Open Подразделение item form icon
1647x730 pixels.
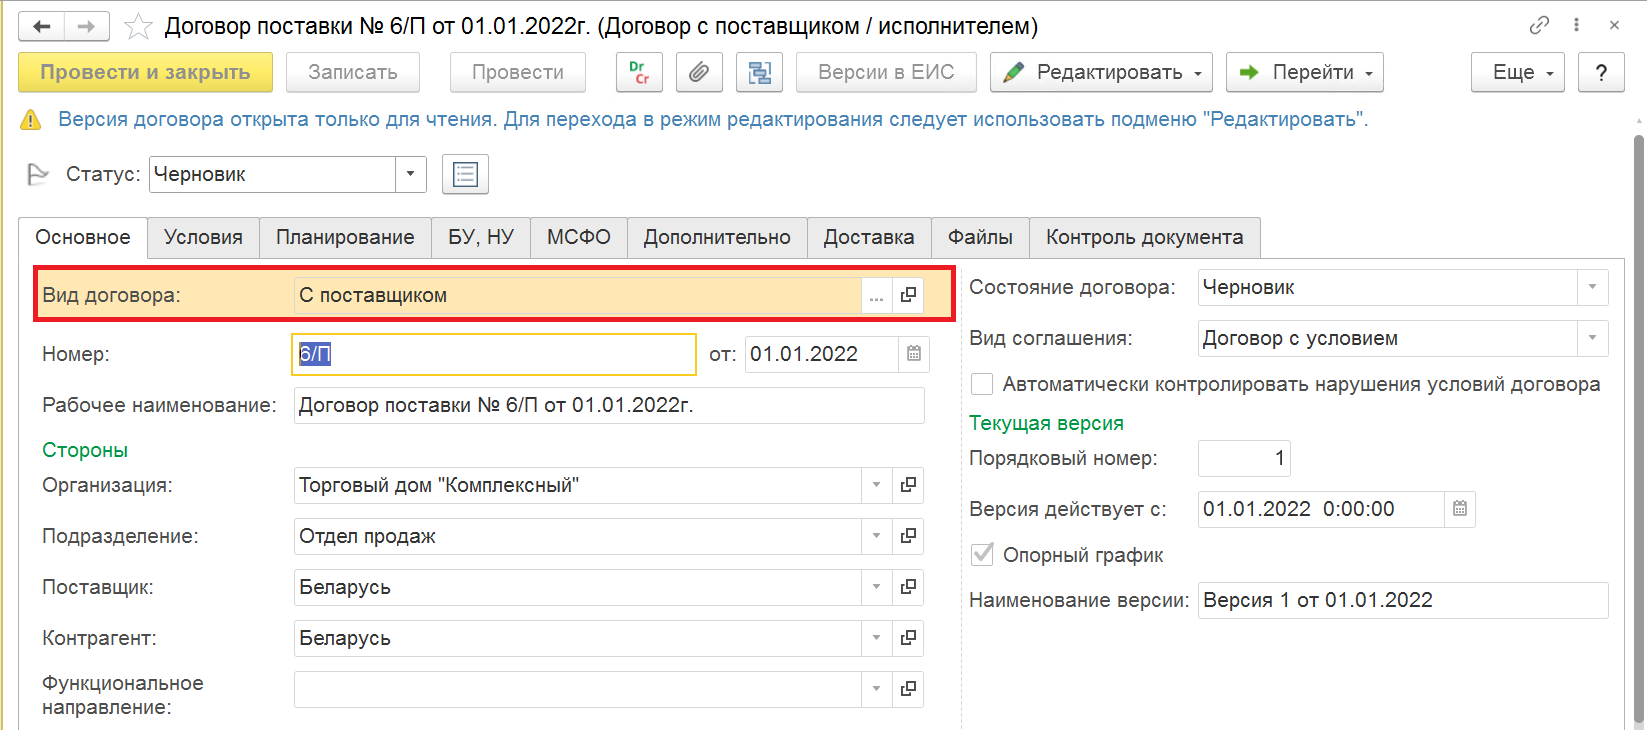tap(908, 536)
